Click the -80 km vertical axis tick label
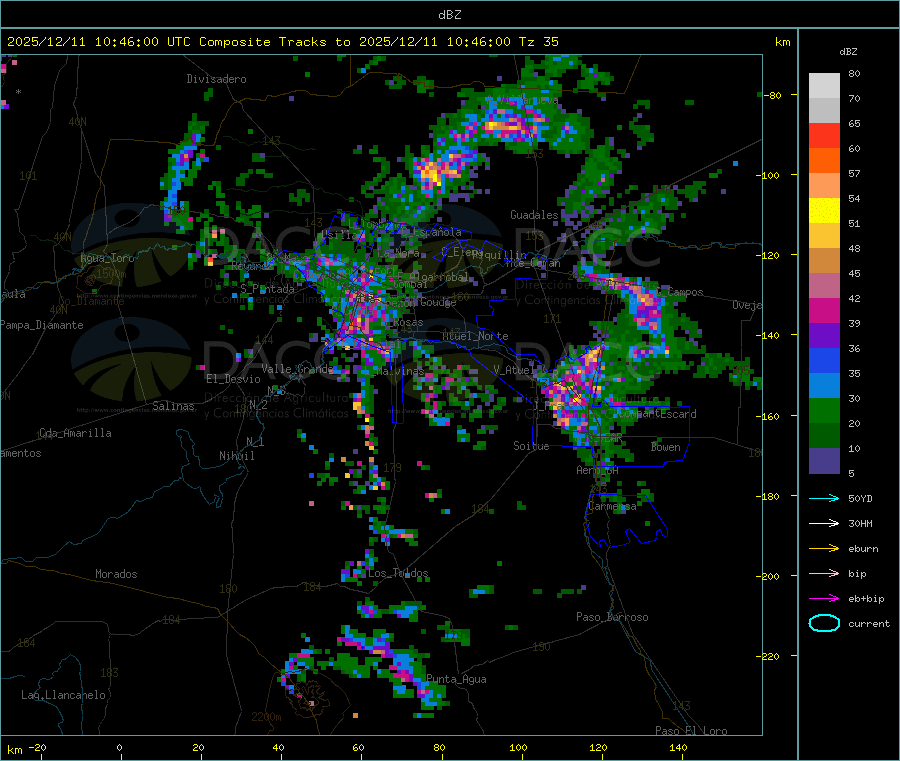The width and height of the screenshot is (900, 761). [x=774, y=95]
